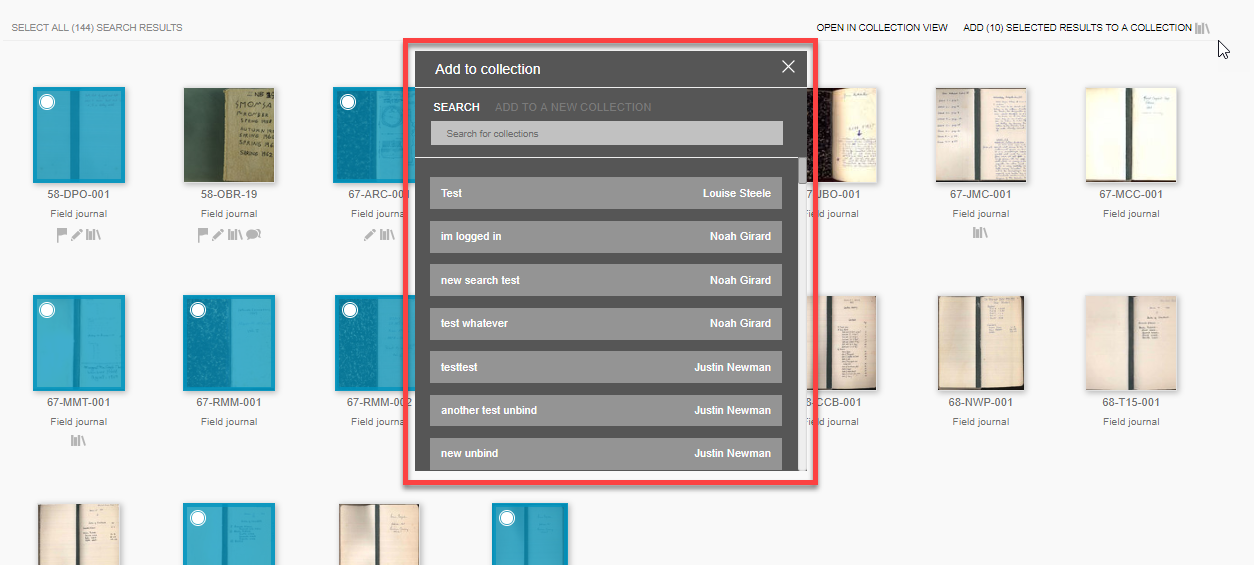The image size is (1254, 565).
Task: Switch to Add to a New Collection tab
Action: coord(573,107)
